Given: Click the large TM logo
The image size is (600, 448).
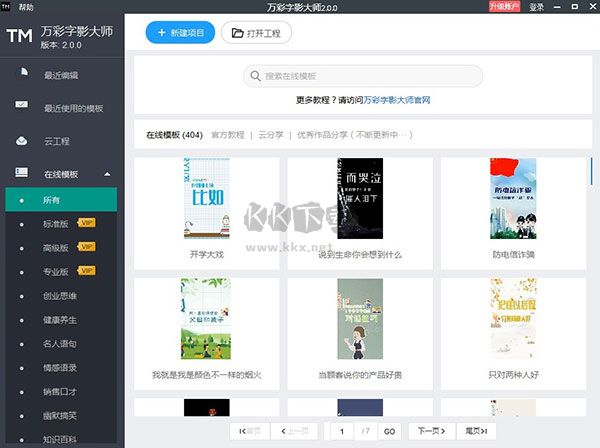Looking at the screenshot, I should coord(20,36).
